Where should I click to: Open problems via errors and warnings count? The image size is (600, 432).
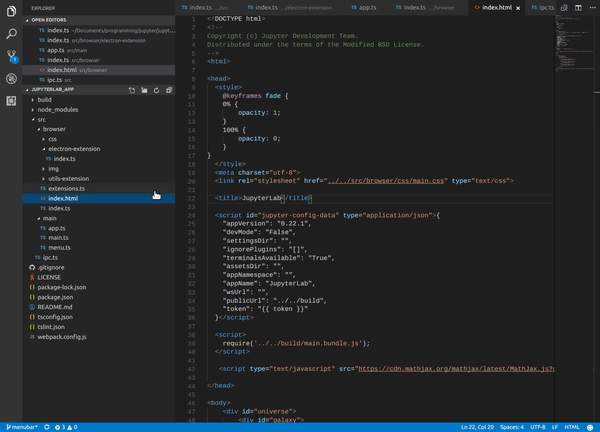click(x=66, y=427)
